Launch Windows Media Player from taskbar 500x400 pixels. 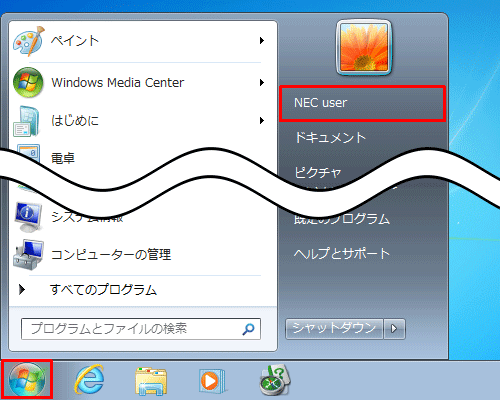(212, 381)
